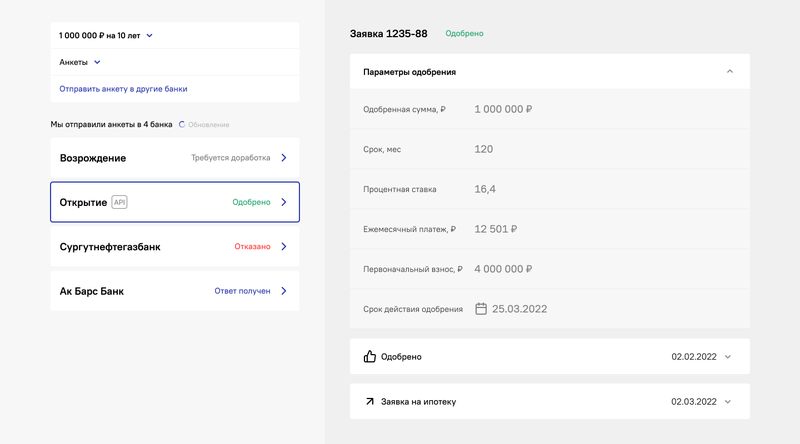Click the arrow icon in Ак Барс Банк row
Image resolution: width=800 pixels, height=444 pixels.
(284, 291)
